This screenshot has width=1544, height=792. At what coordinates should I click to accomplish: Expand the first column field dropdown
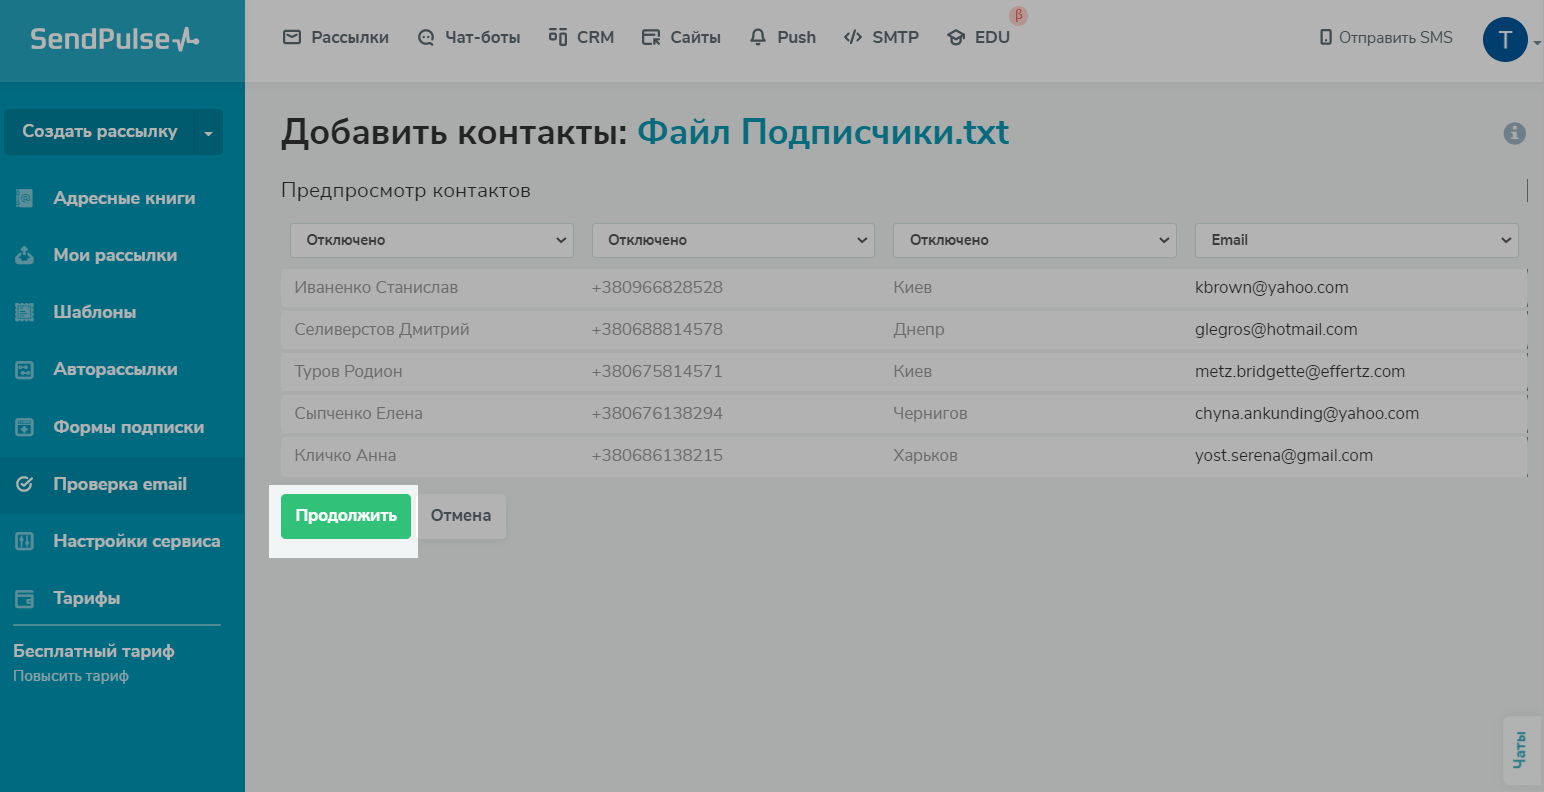pos(431,240)
